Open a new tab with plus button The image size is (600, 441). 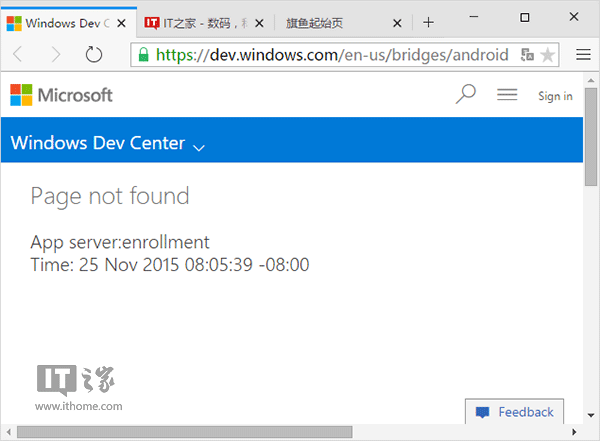[428, 22]
